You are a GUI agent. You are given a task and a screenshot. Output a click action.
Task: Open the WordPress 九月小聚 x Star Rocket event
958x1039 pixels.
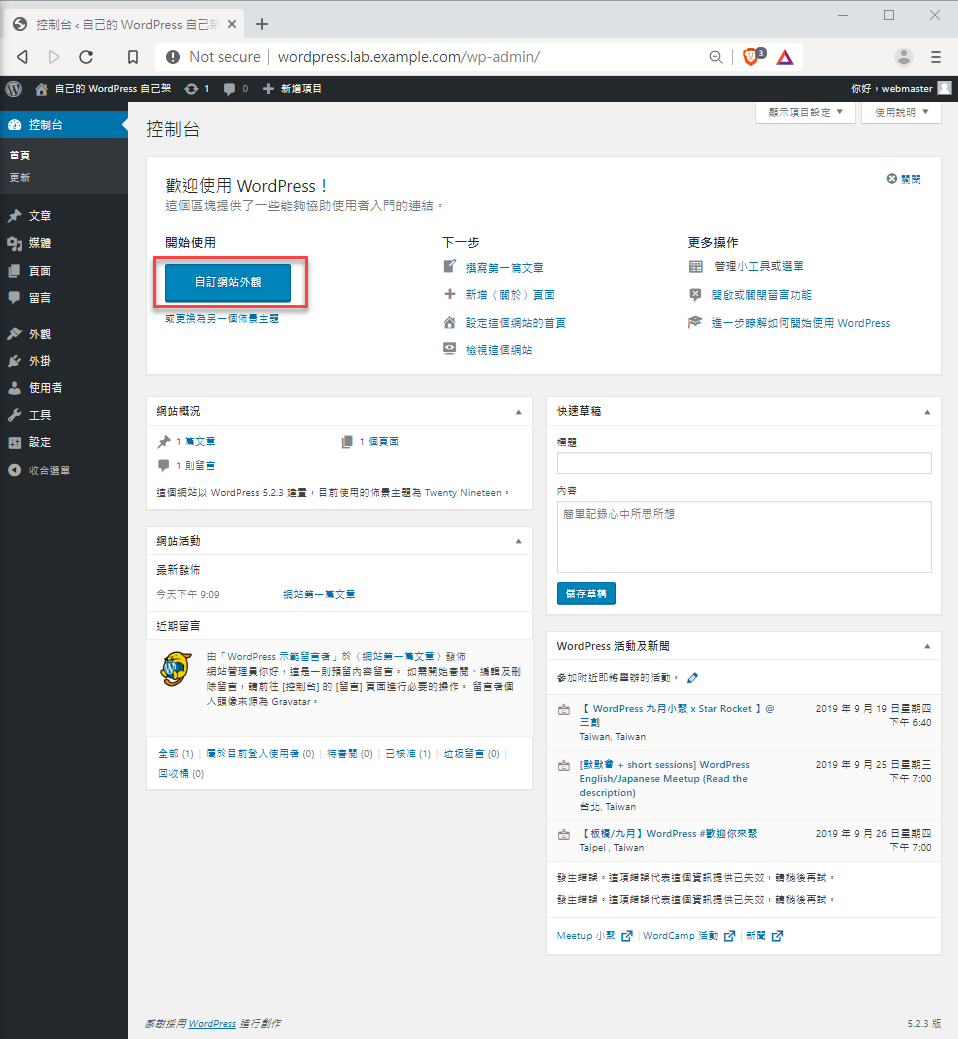(x=676, y=715)
